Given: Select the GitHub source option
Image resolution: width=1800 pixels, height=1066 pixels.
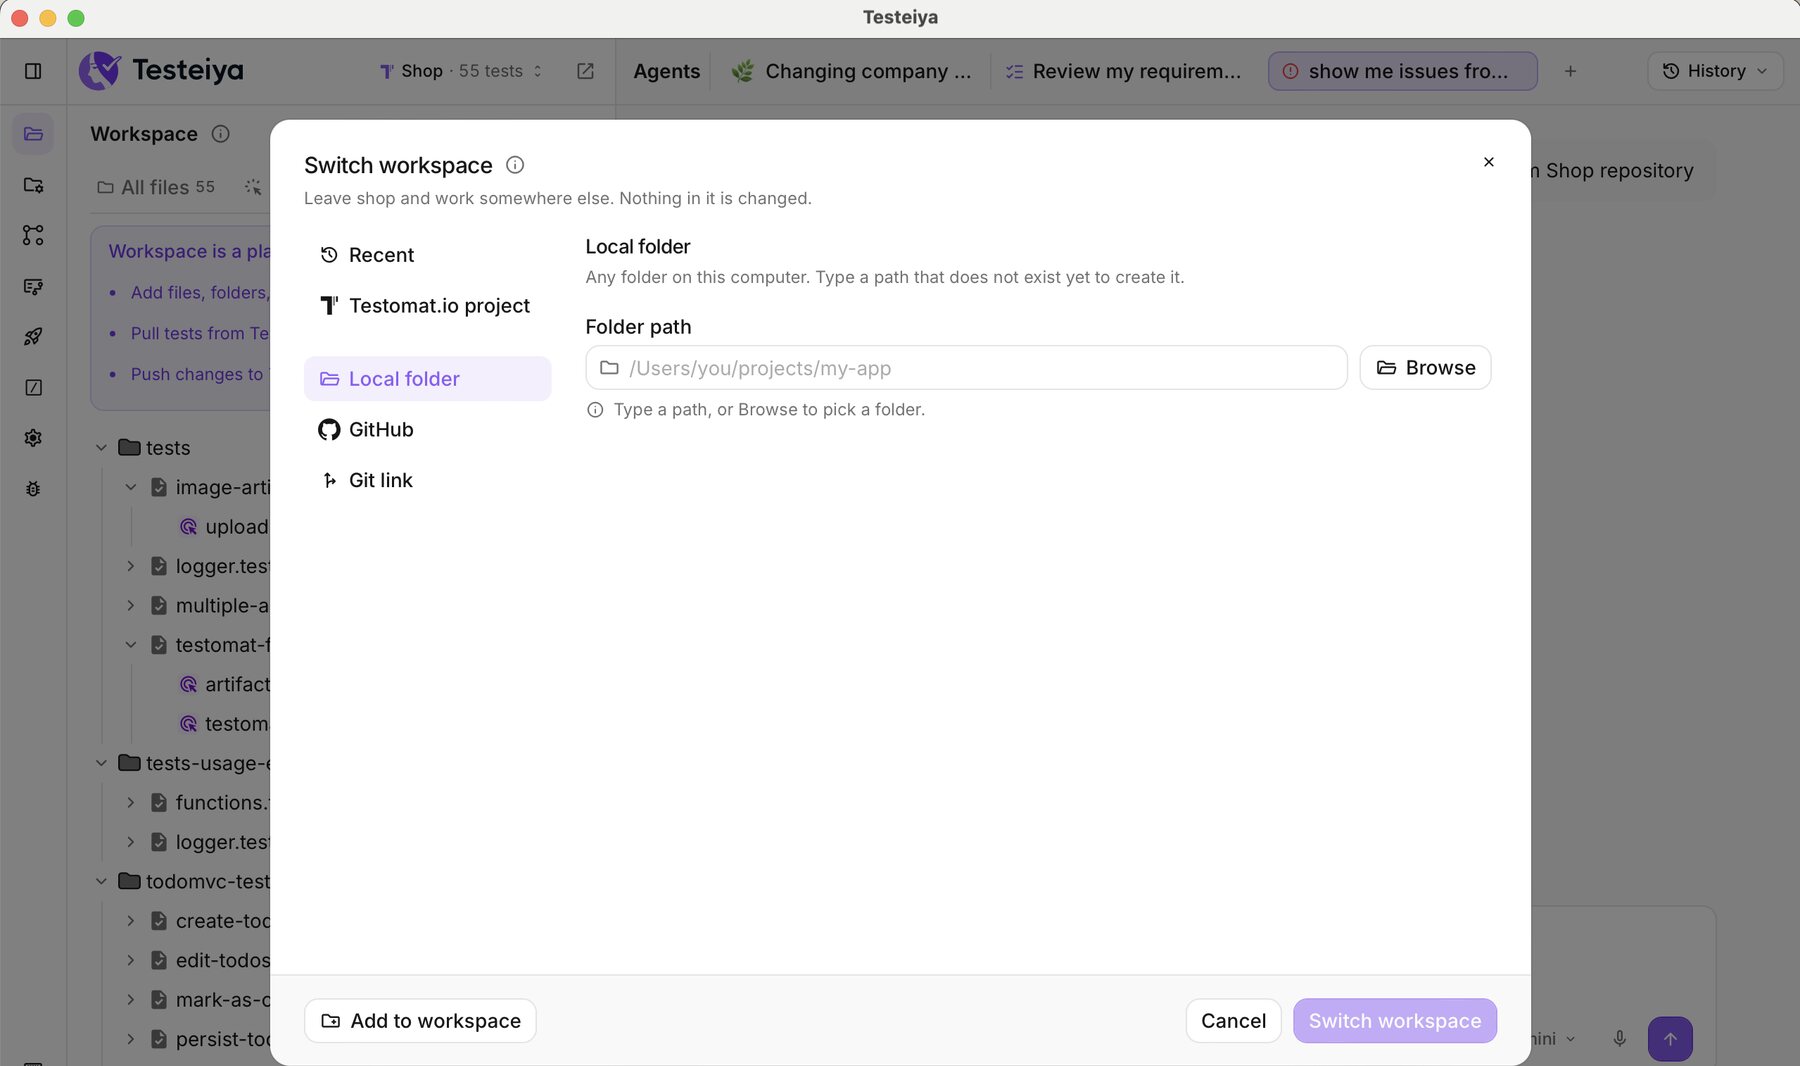Looking at the screenshot, I should (427, 430).
